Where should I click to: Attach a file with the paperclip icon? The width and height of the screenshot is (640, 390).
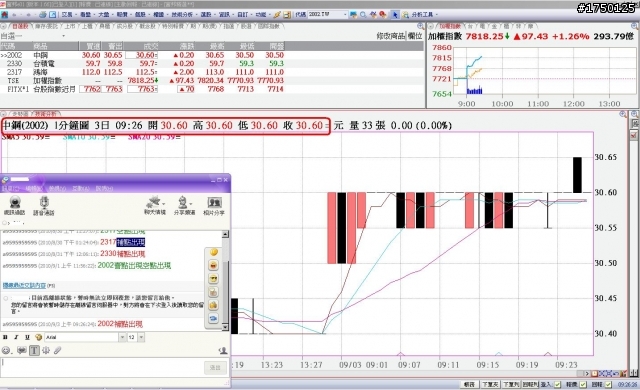pyautogui.click(x=58, y=350)
